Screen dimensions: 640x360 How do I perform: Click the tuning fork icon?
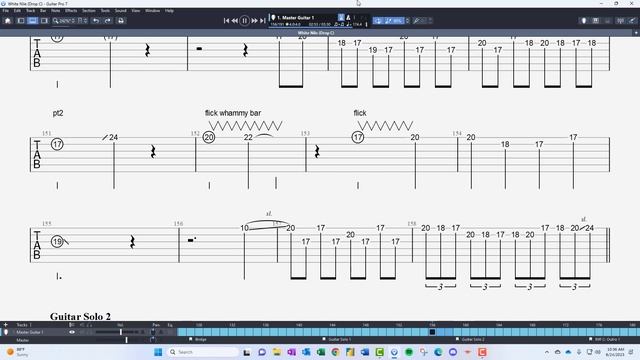(416, 20)
